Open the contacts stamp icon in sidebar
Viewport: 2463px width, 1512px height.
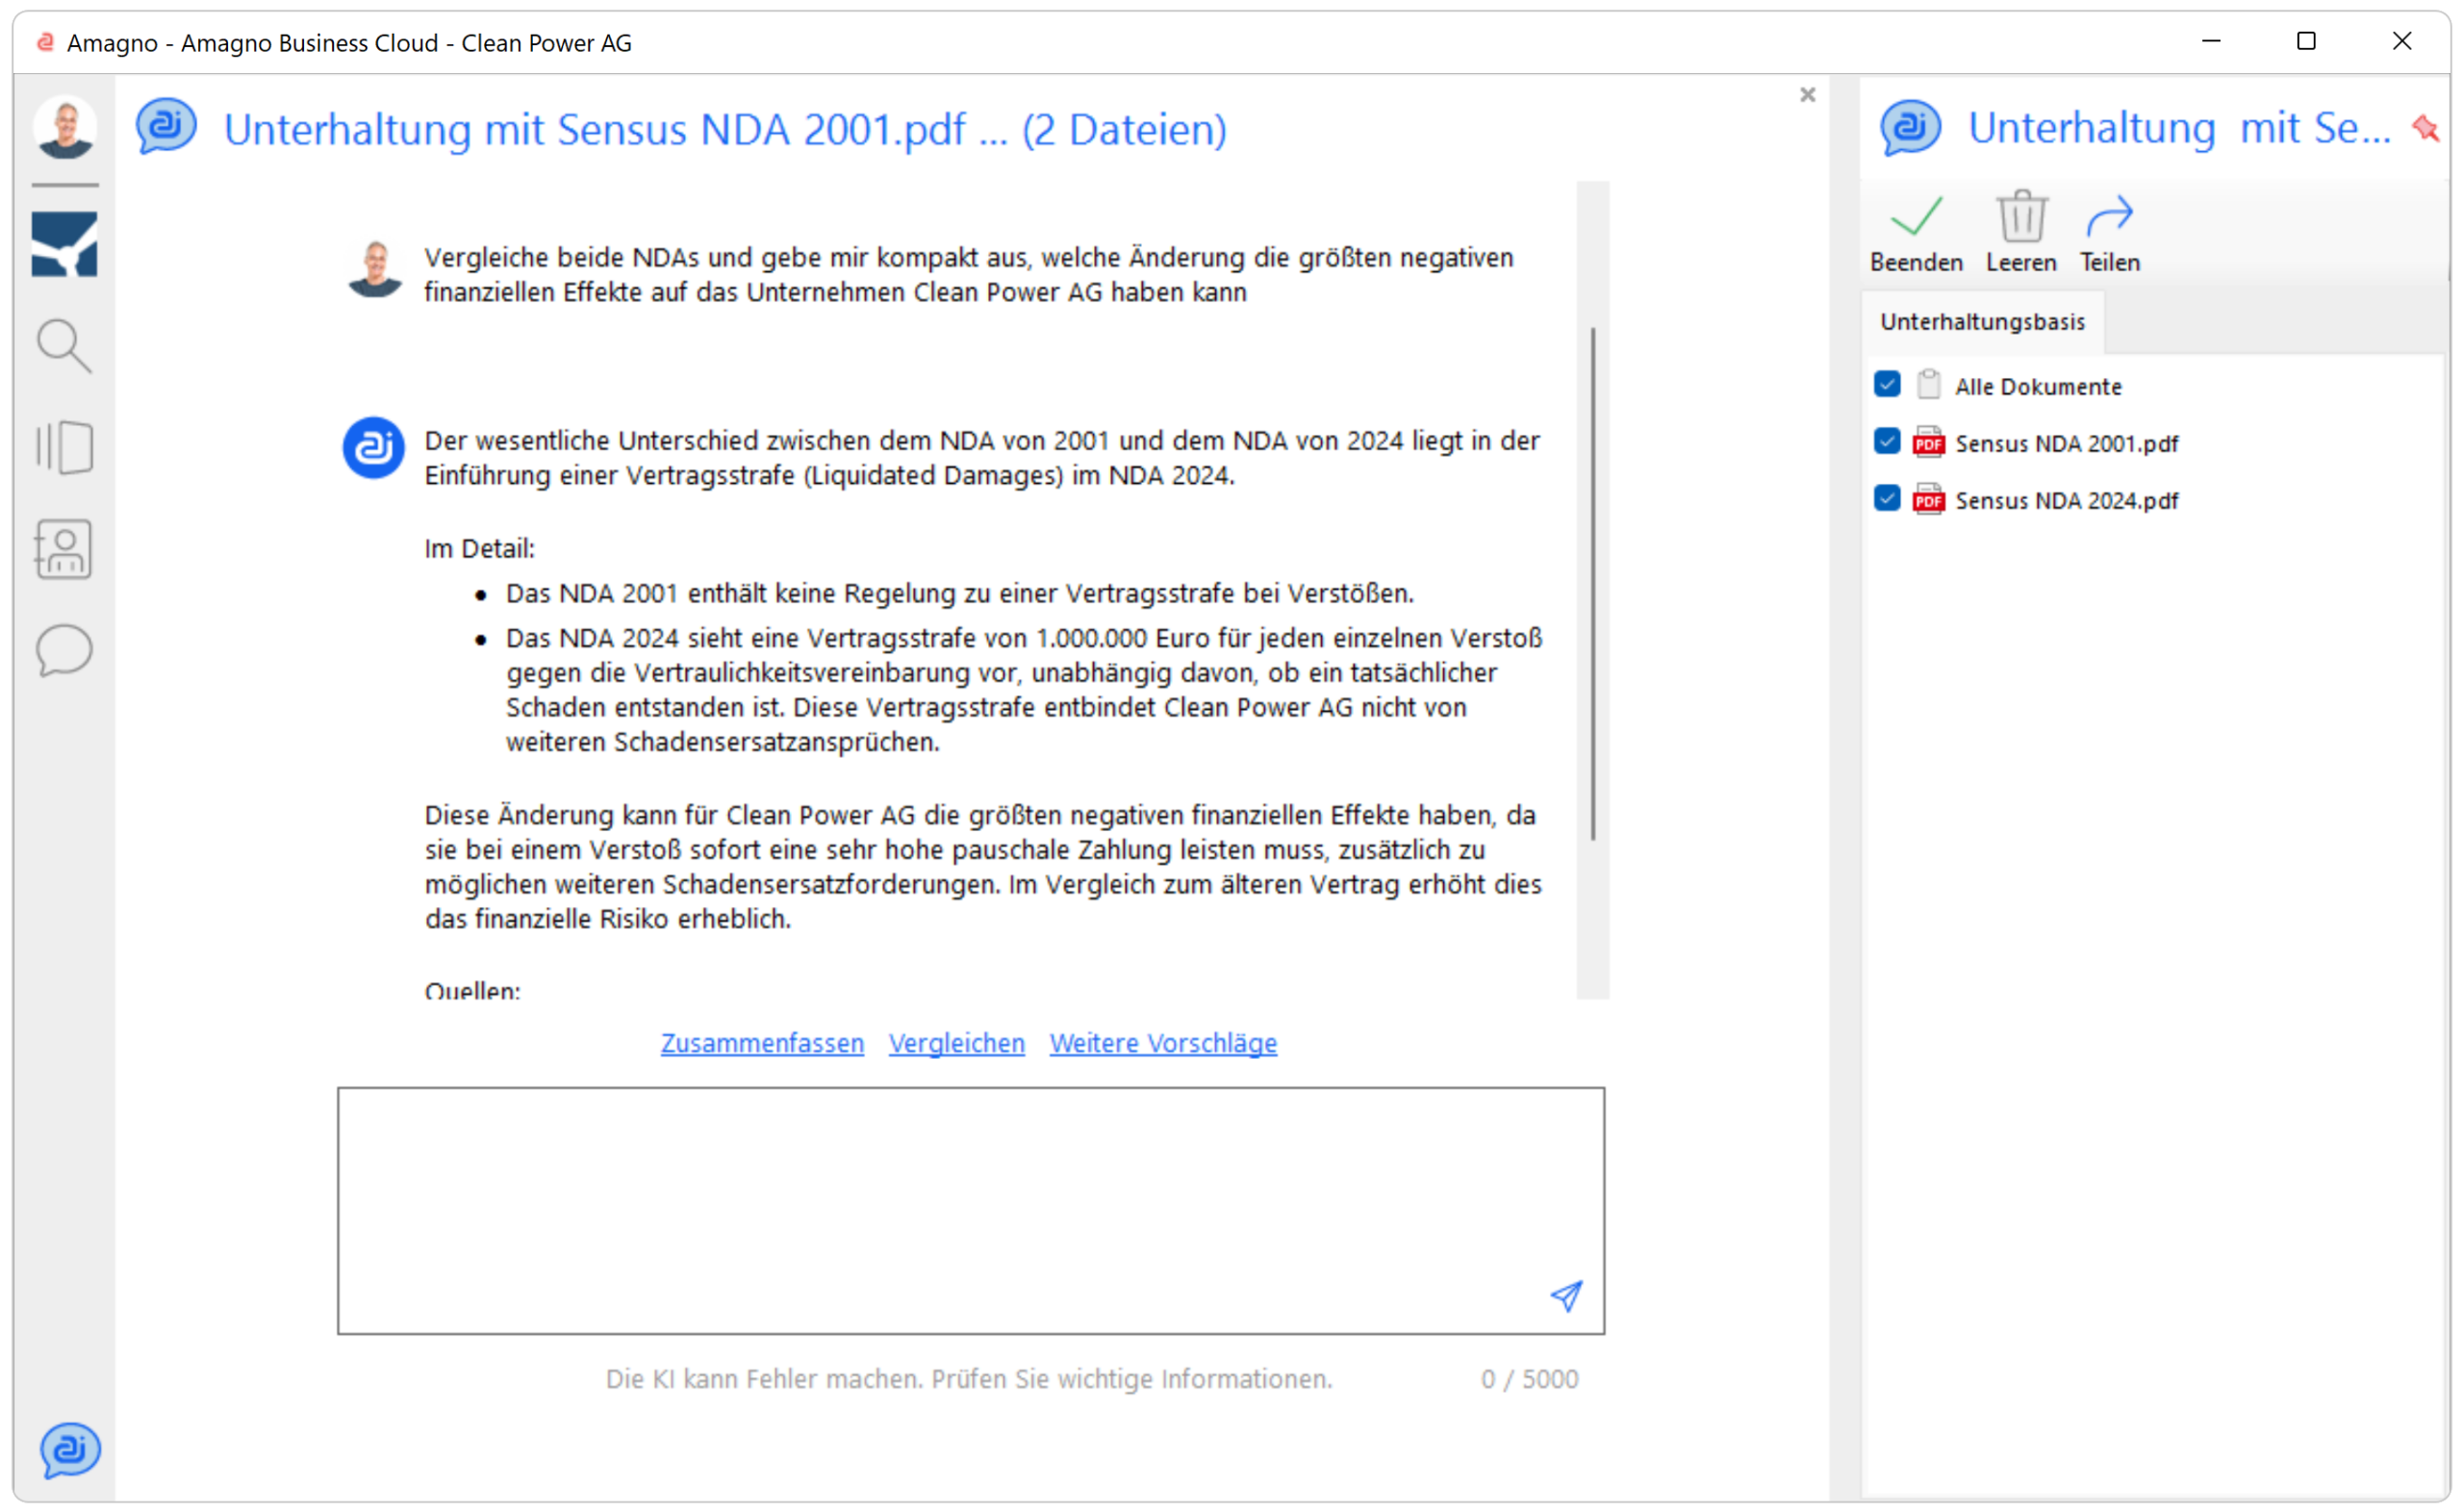[x=63, y=548]
